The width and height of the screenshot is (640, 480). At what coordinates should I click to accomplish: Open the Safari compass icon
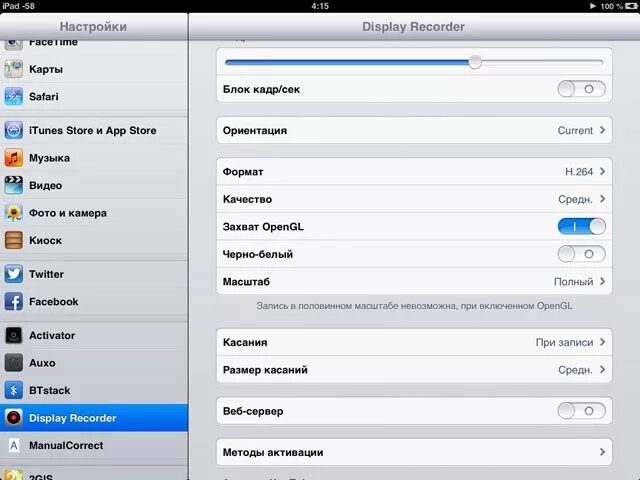13,97
